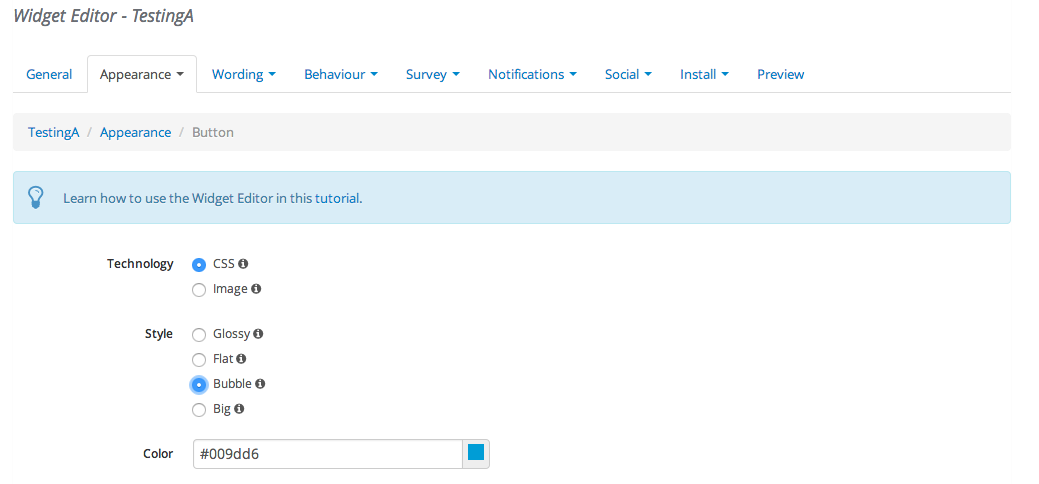Open the Install tab dropdown
This screenshot has width=1039, height=484.
click(704, 74)
